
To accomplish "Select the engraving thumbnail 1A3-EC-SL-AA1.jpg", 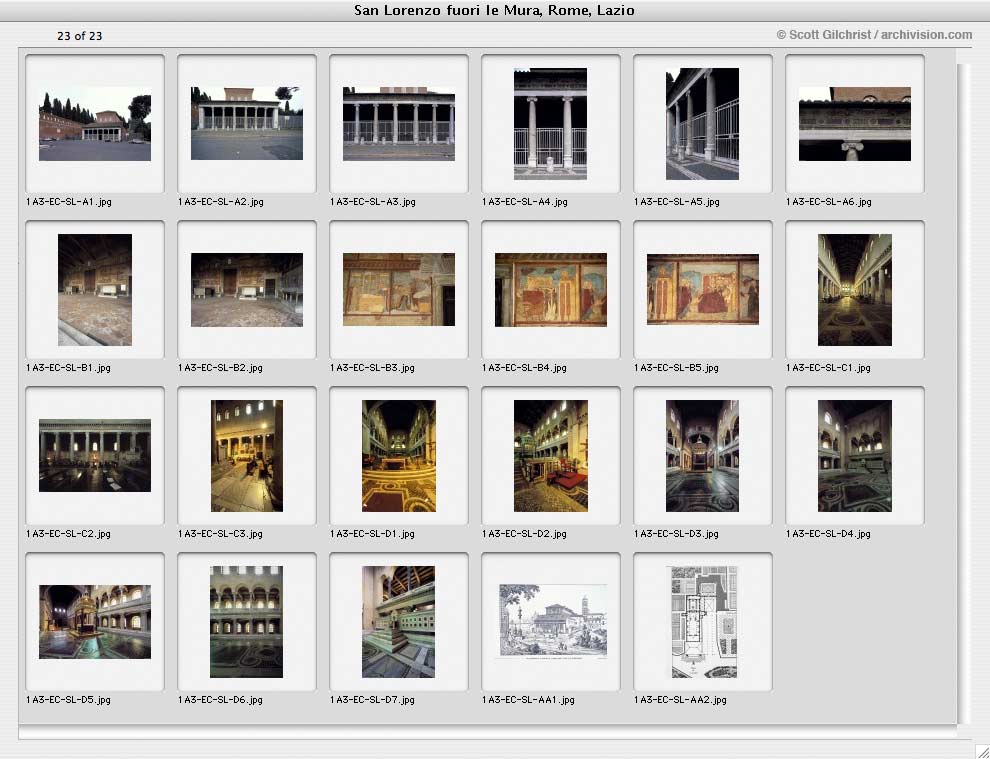I will click(553, 621).
